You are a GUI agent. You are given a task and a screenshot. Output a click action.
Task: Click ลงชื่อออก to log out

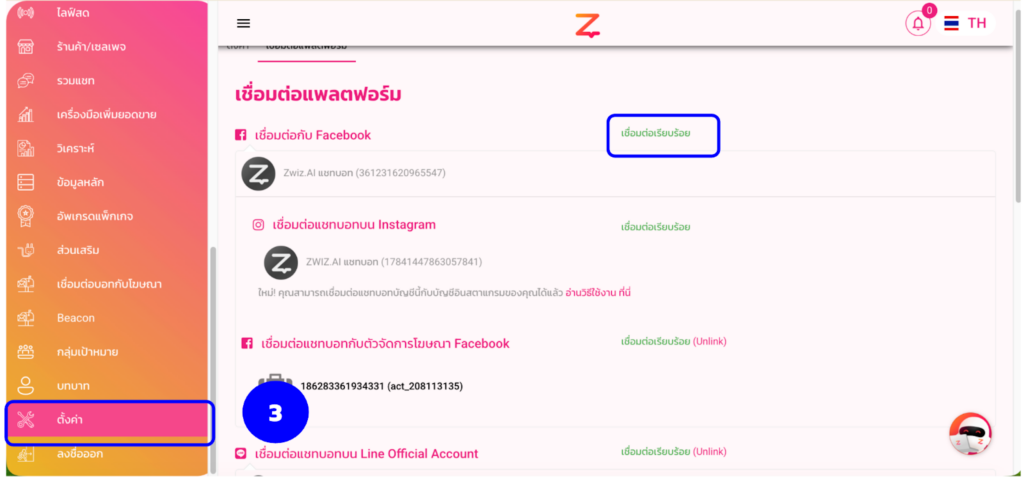[80, 453]
